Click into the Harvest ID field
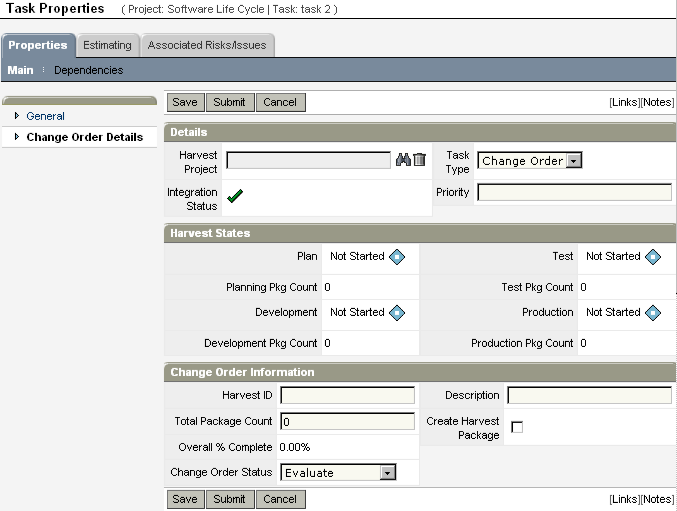 (x=347, y=396)
